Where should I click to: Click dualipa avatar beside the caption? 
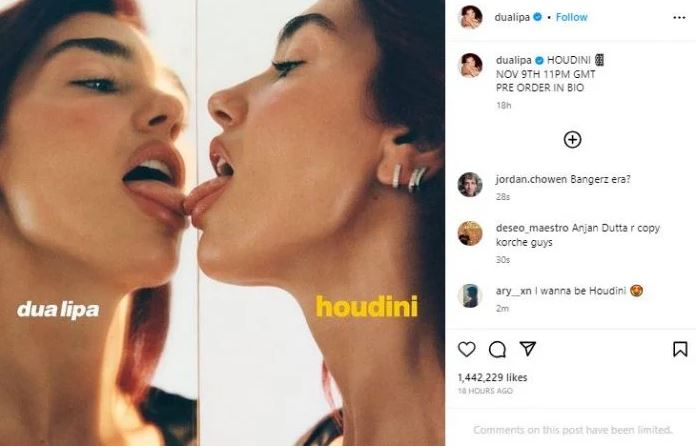tap(471, 65)
